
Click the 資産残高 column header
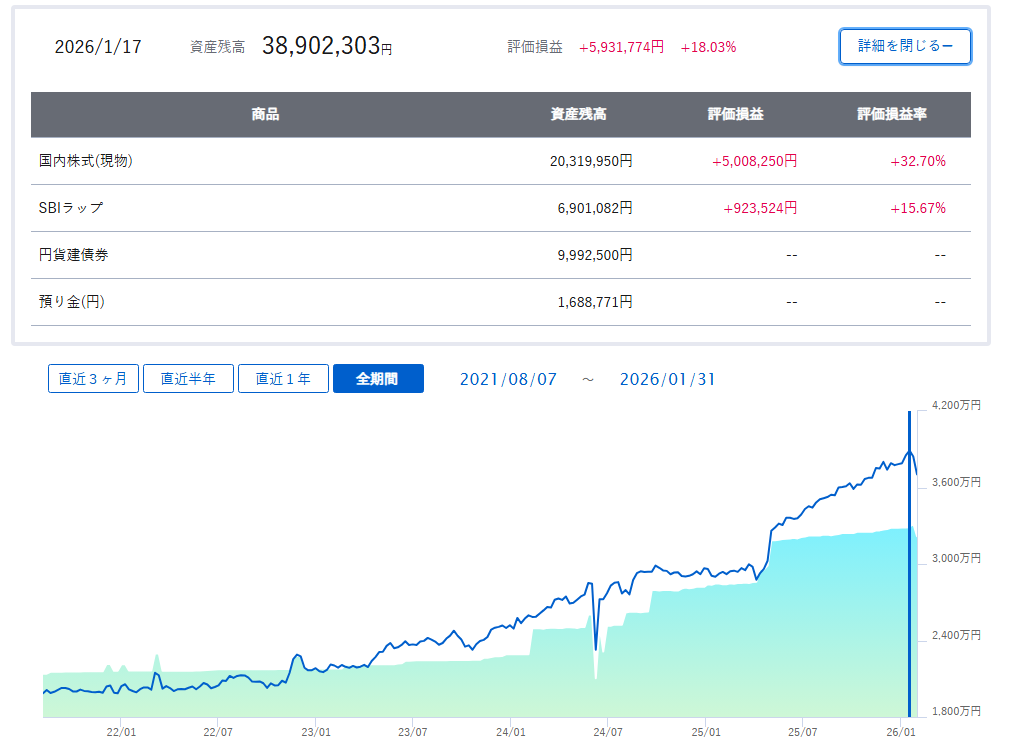pyautogui.click(x=578, y=115)
